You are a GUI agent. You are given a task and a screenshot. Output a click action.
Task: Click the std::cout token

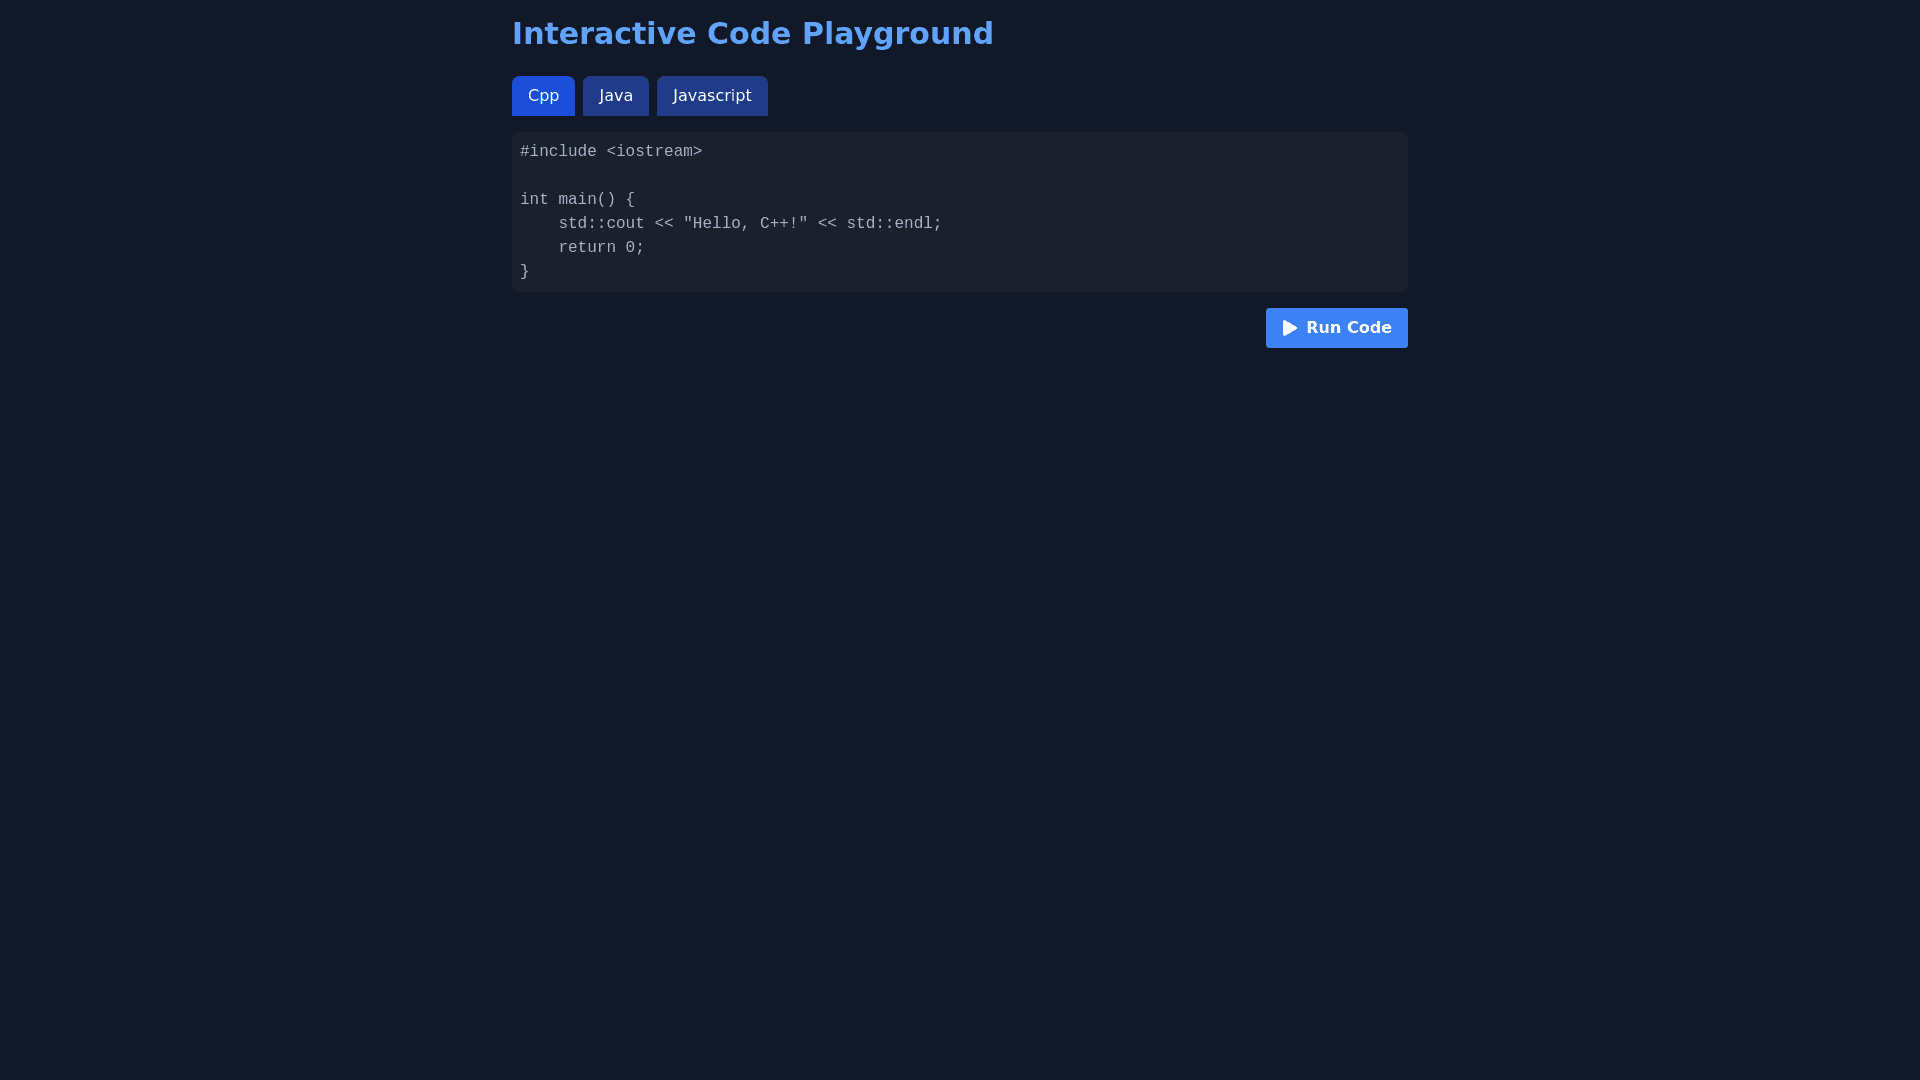601,224
